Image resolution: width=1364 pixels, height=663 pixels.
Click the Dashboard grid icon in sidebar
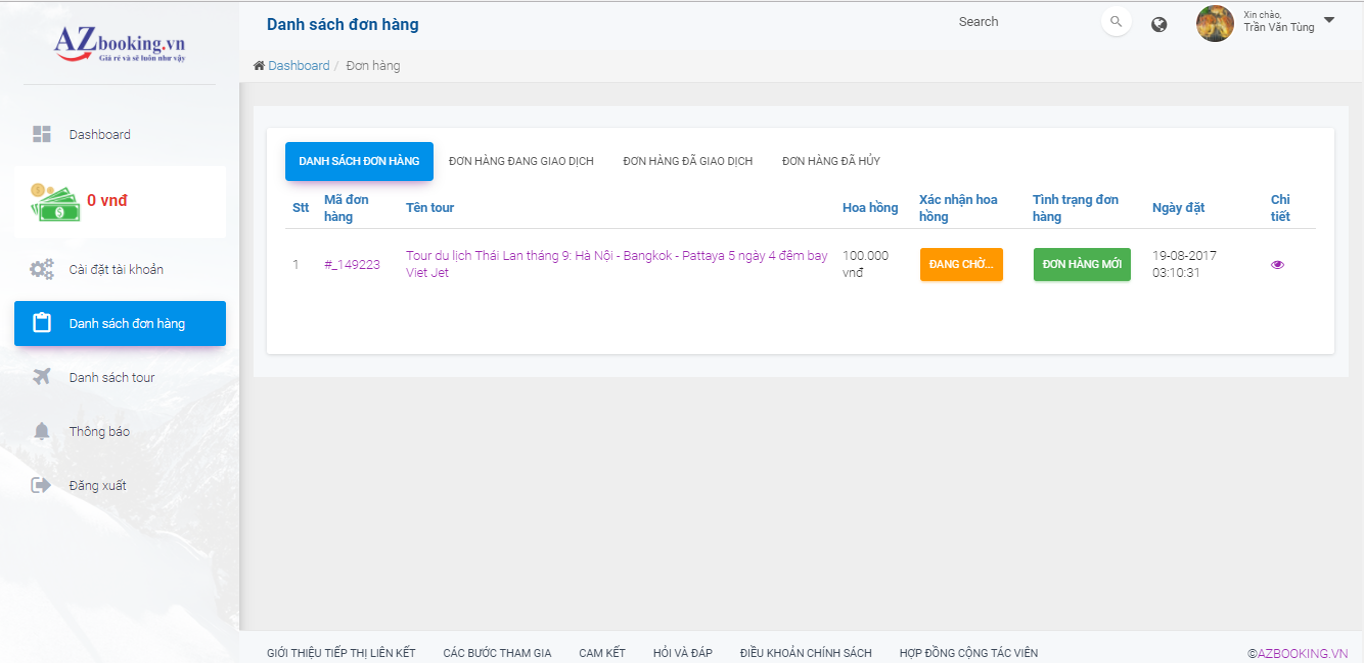41,134
